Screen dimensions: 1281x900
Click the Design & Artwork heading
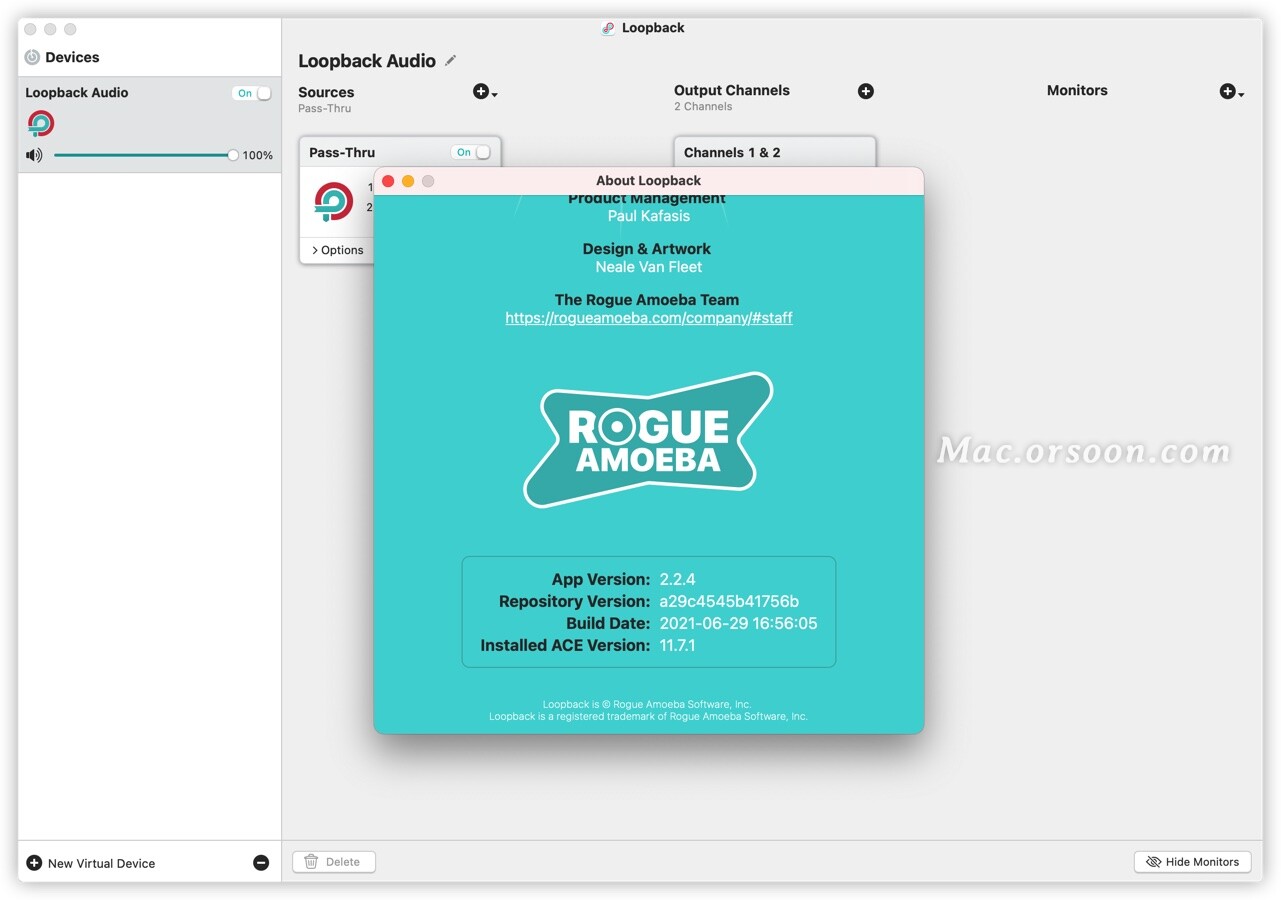click(x=647, y=249)
